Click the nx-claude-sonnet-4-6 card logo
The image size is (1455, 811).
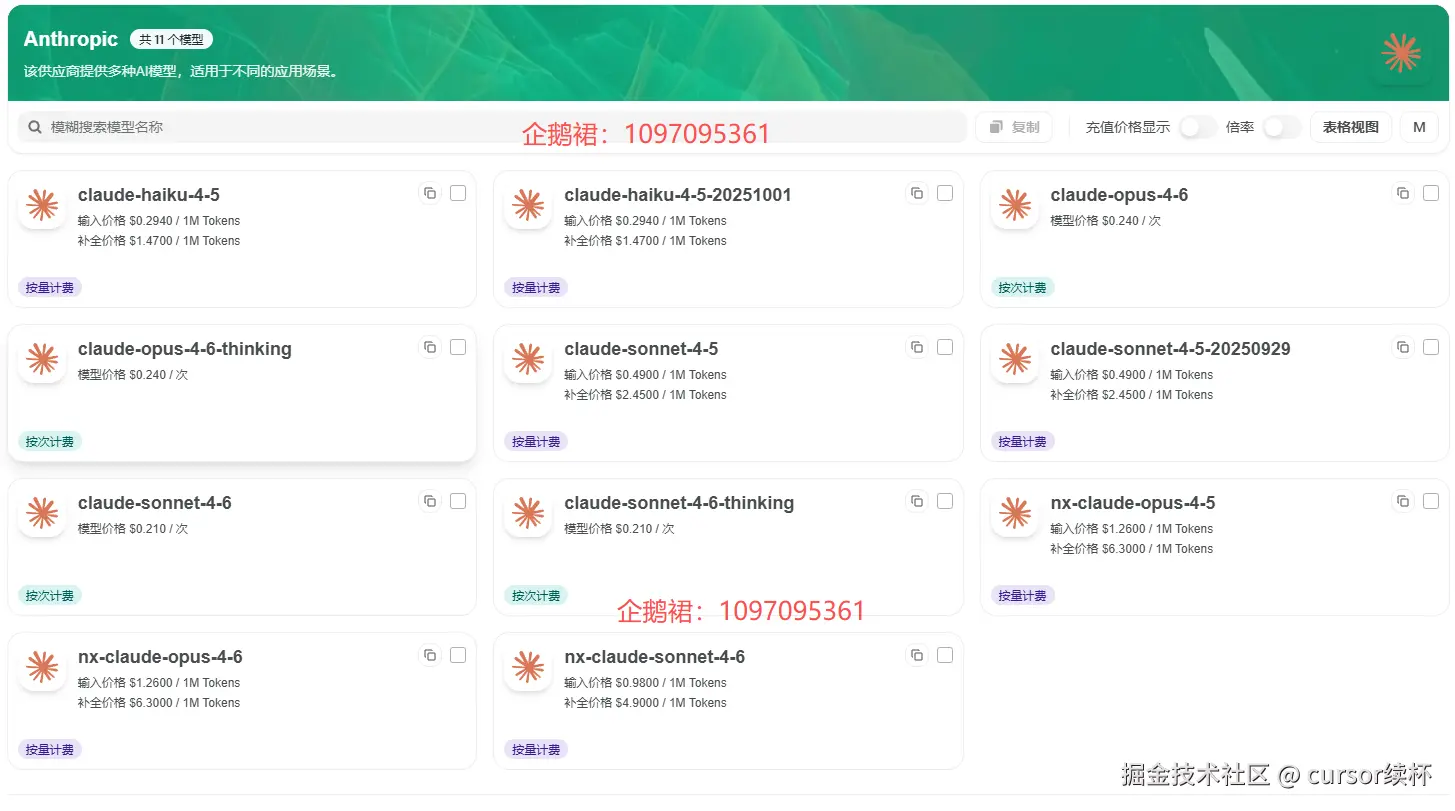528,667
